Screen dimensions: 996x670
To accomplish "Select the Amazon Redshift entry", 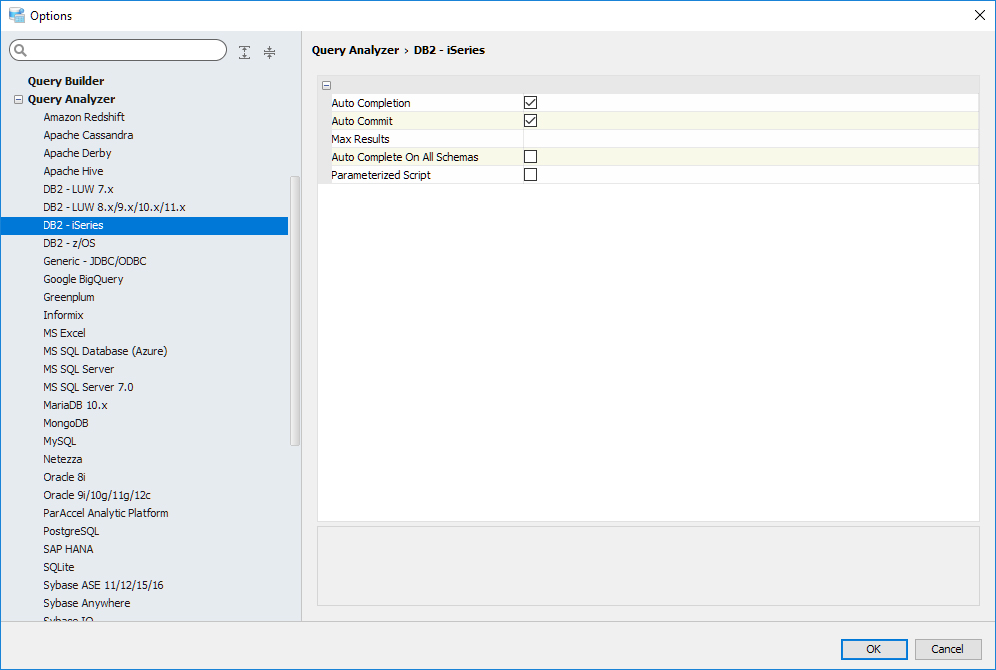I will coord(84,117).
